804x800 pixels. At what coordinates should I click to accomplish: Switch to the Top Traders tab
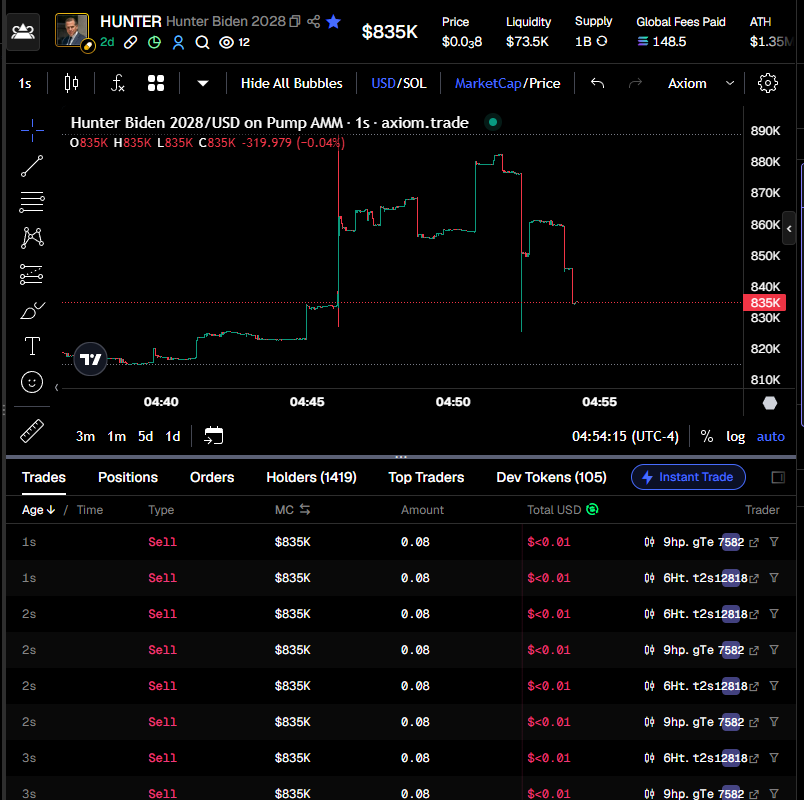coord(426,477)
